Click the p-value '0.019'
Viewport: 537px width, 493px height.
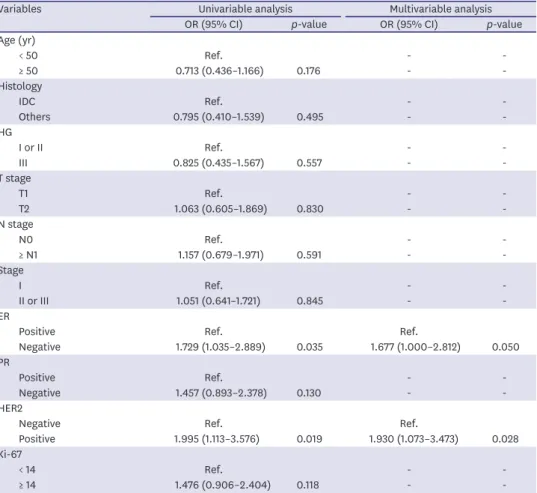[310, 439]
